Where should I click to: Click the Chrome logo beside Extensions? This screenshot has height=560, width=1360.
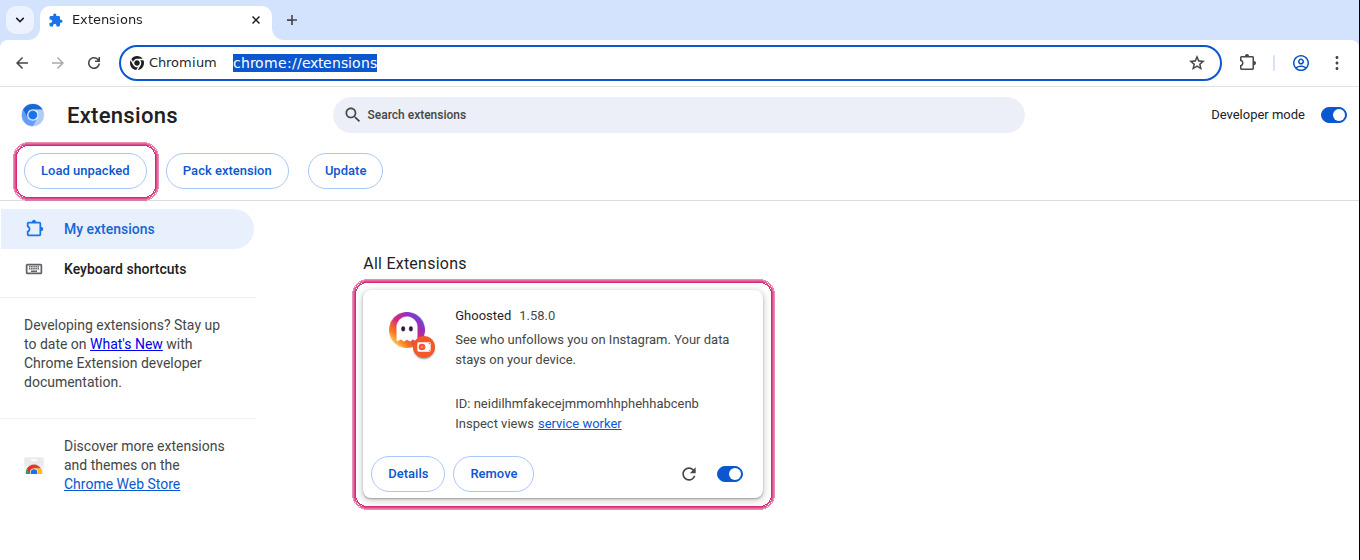(x=33, y=115)
